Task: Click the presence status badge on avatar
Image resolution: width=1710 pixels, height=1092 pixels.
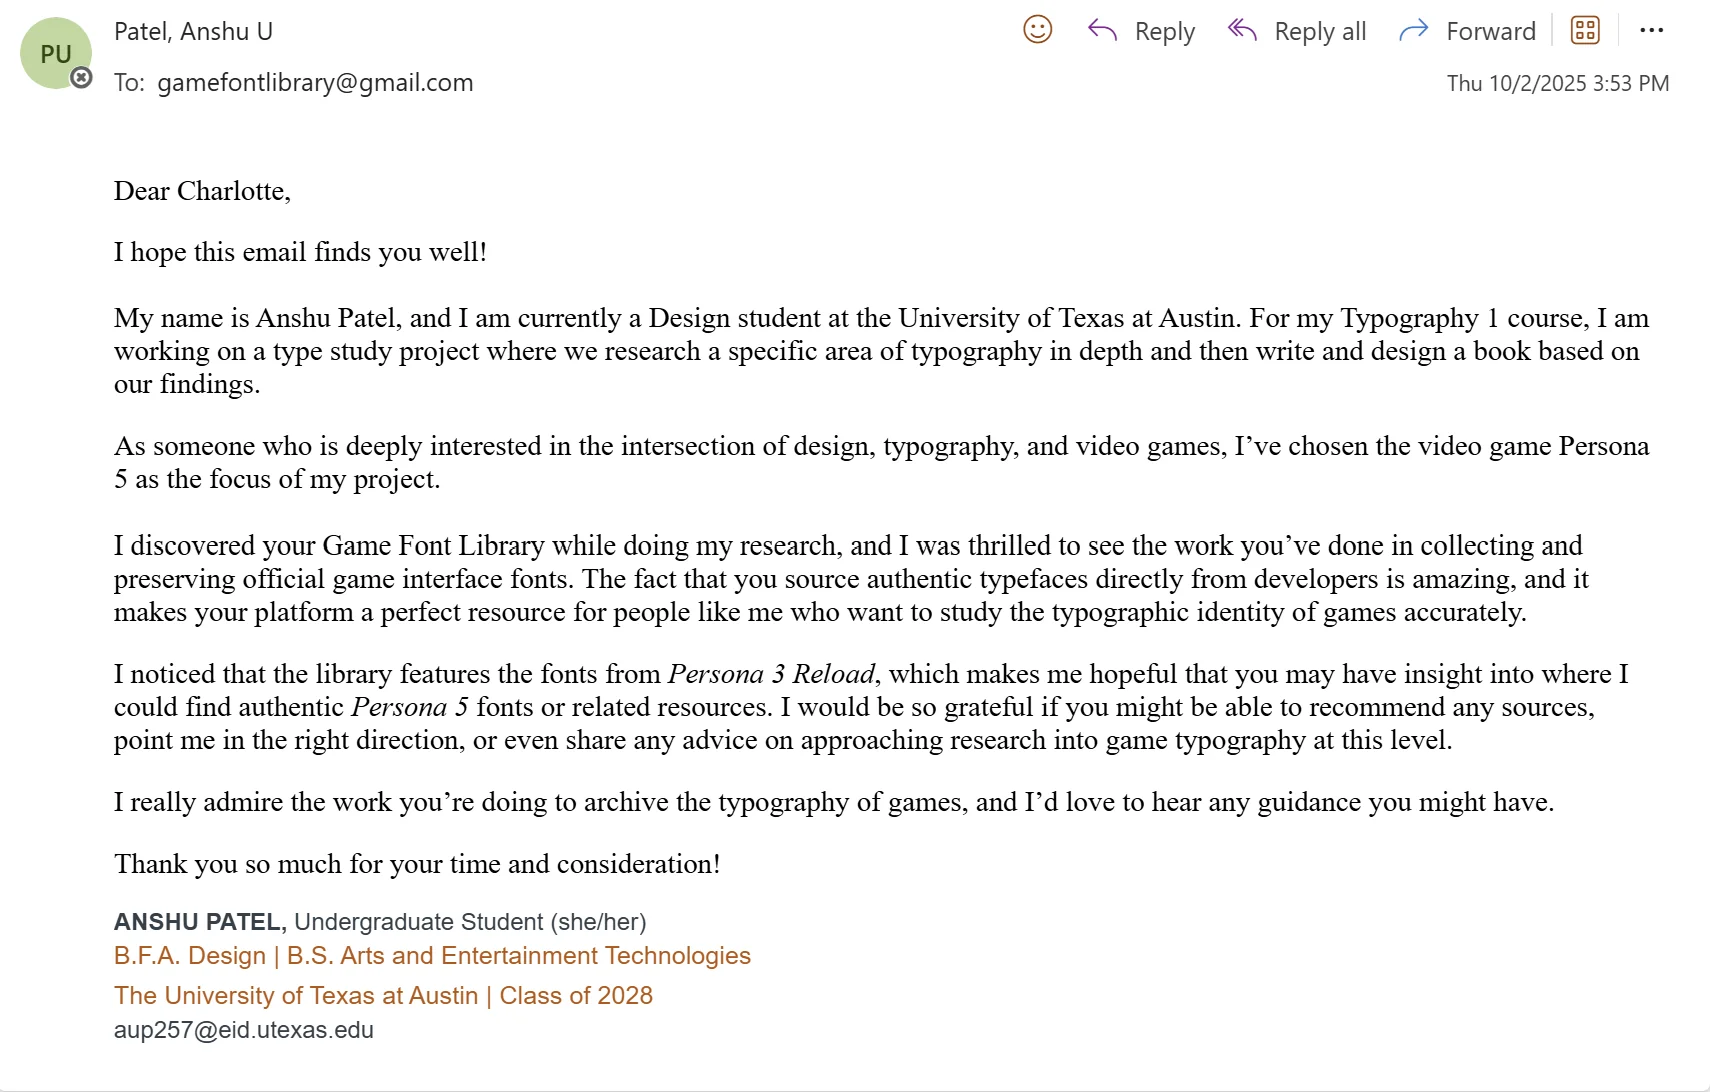Action: [82, 77]
